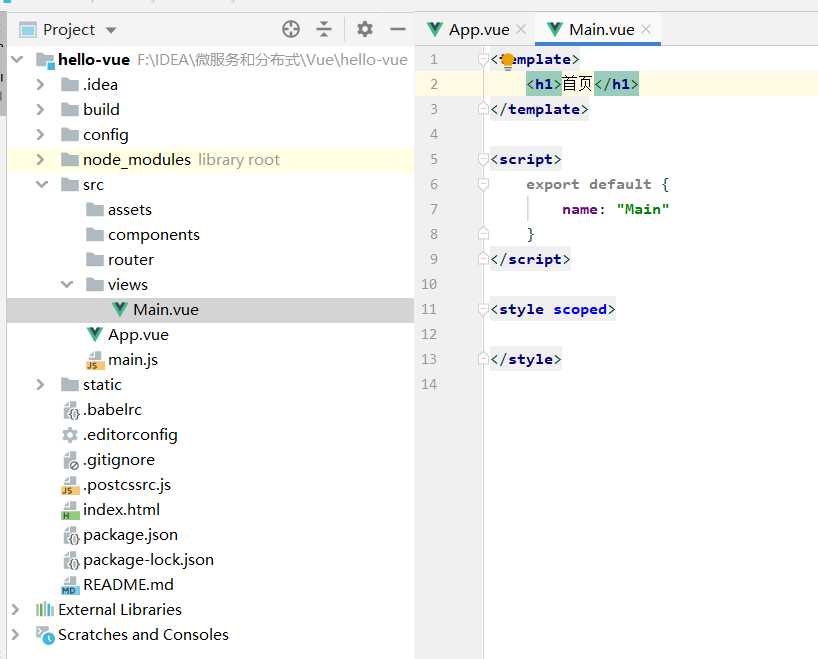Click line number 10 in the gutter
The height and width of the screenshot is (659, 818).
click(429, 284)
